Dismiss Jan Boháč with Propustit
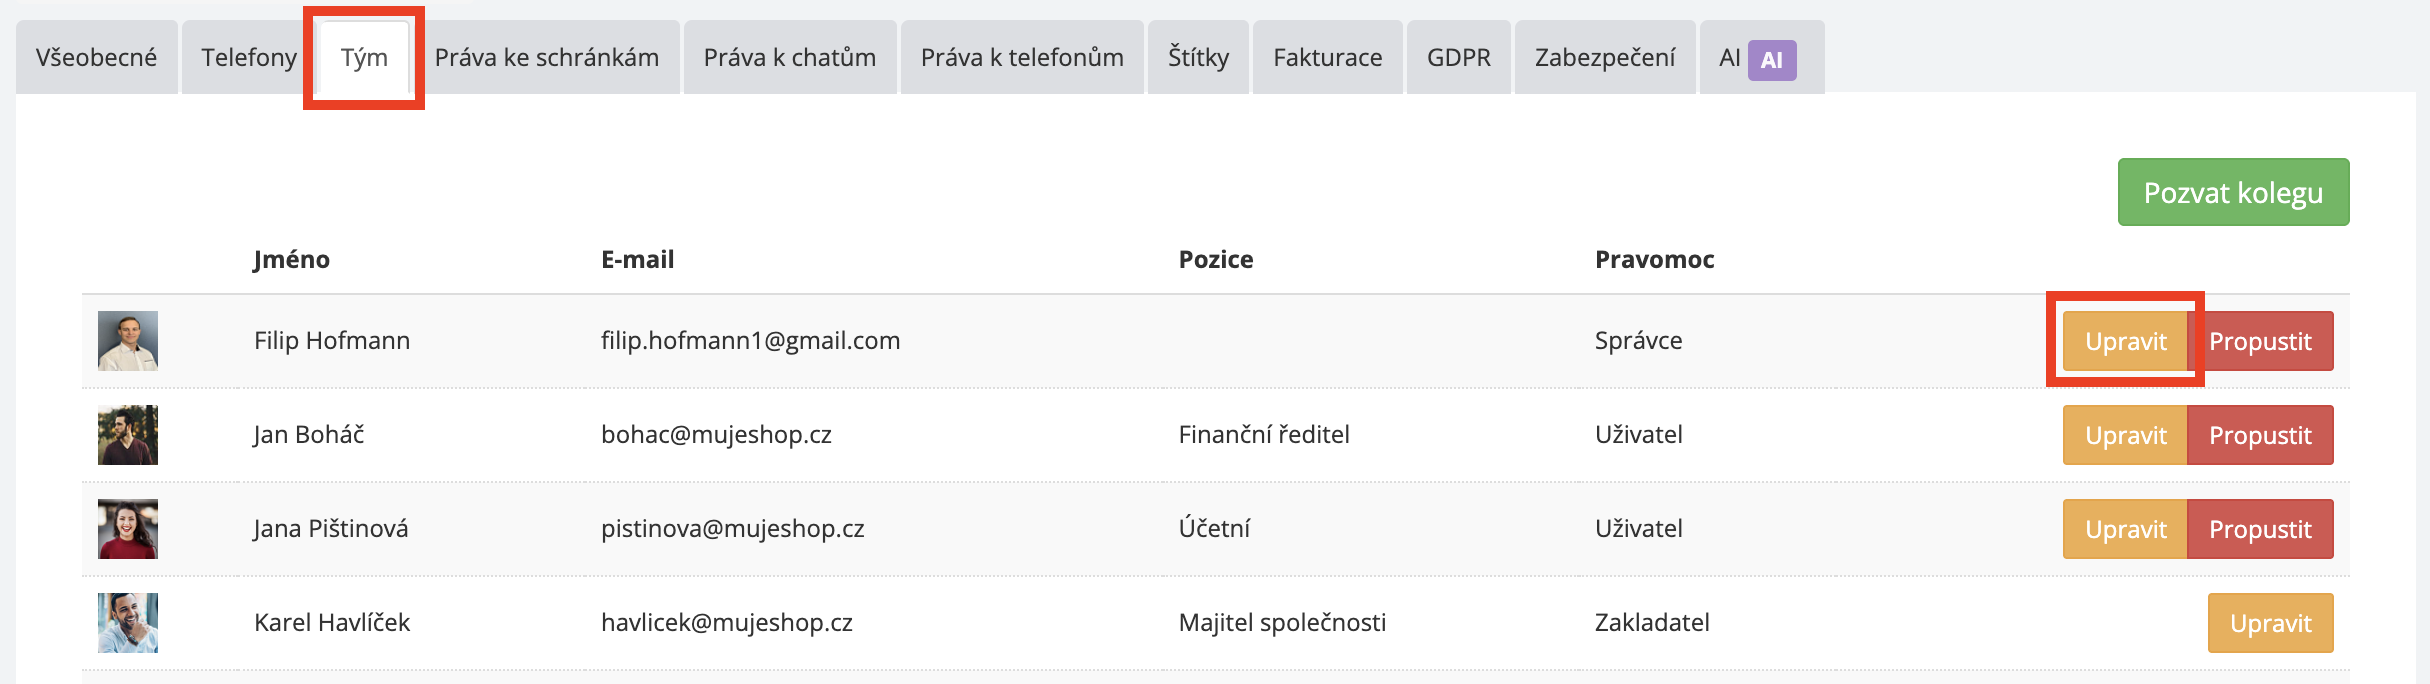2430x684 pixels. pyautogui.click(x=2260, y=435)
